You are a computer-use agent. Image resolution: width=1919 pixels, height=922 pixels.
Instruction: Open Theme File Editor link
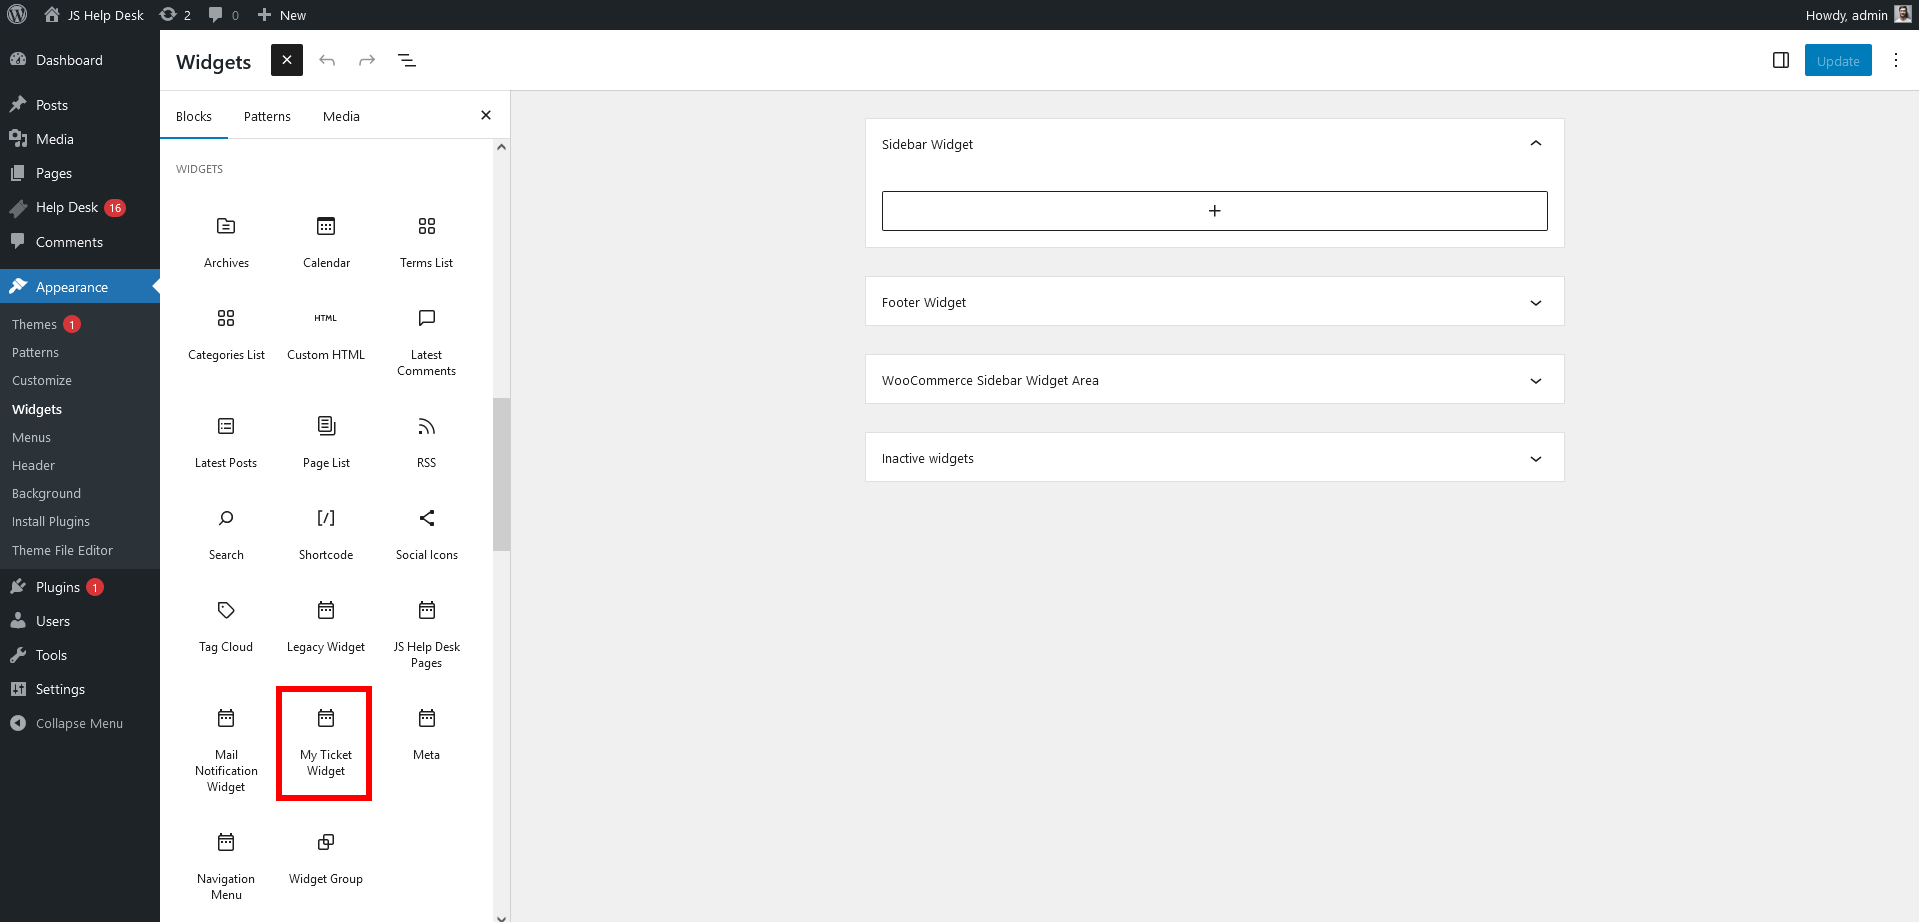click(x=62, y=550)
